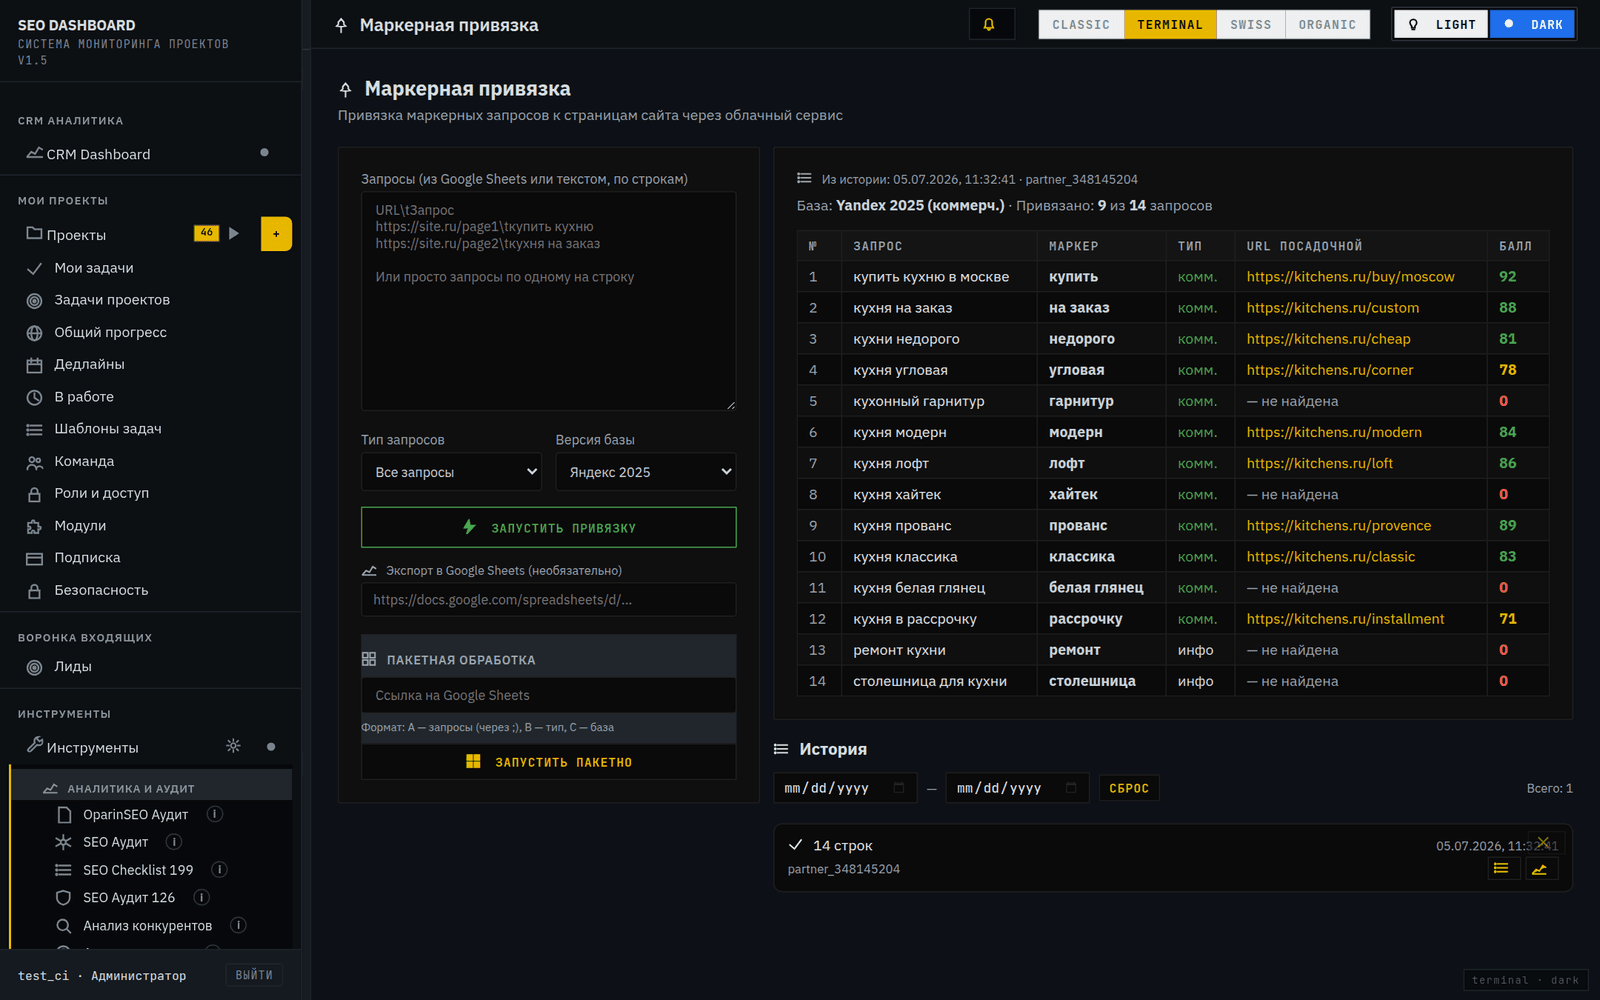Focus Google Sheets export URL field

pos(549,600)
